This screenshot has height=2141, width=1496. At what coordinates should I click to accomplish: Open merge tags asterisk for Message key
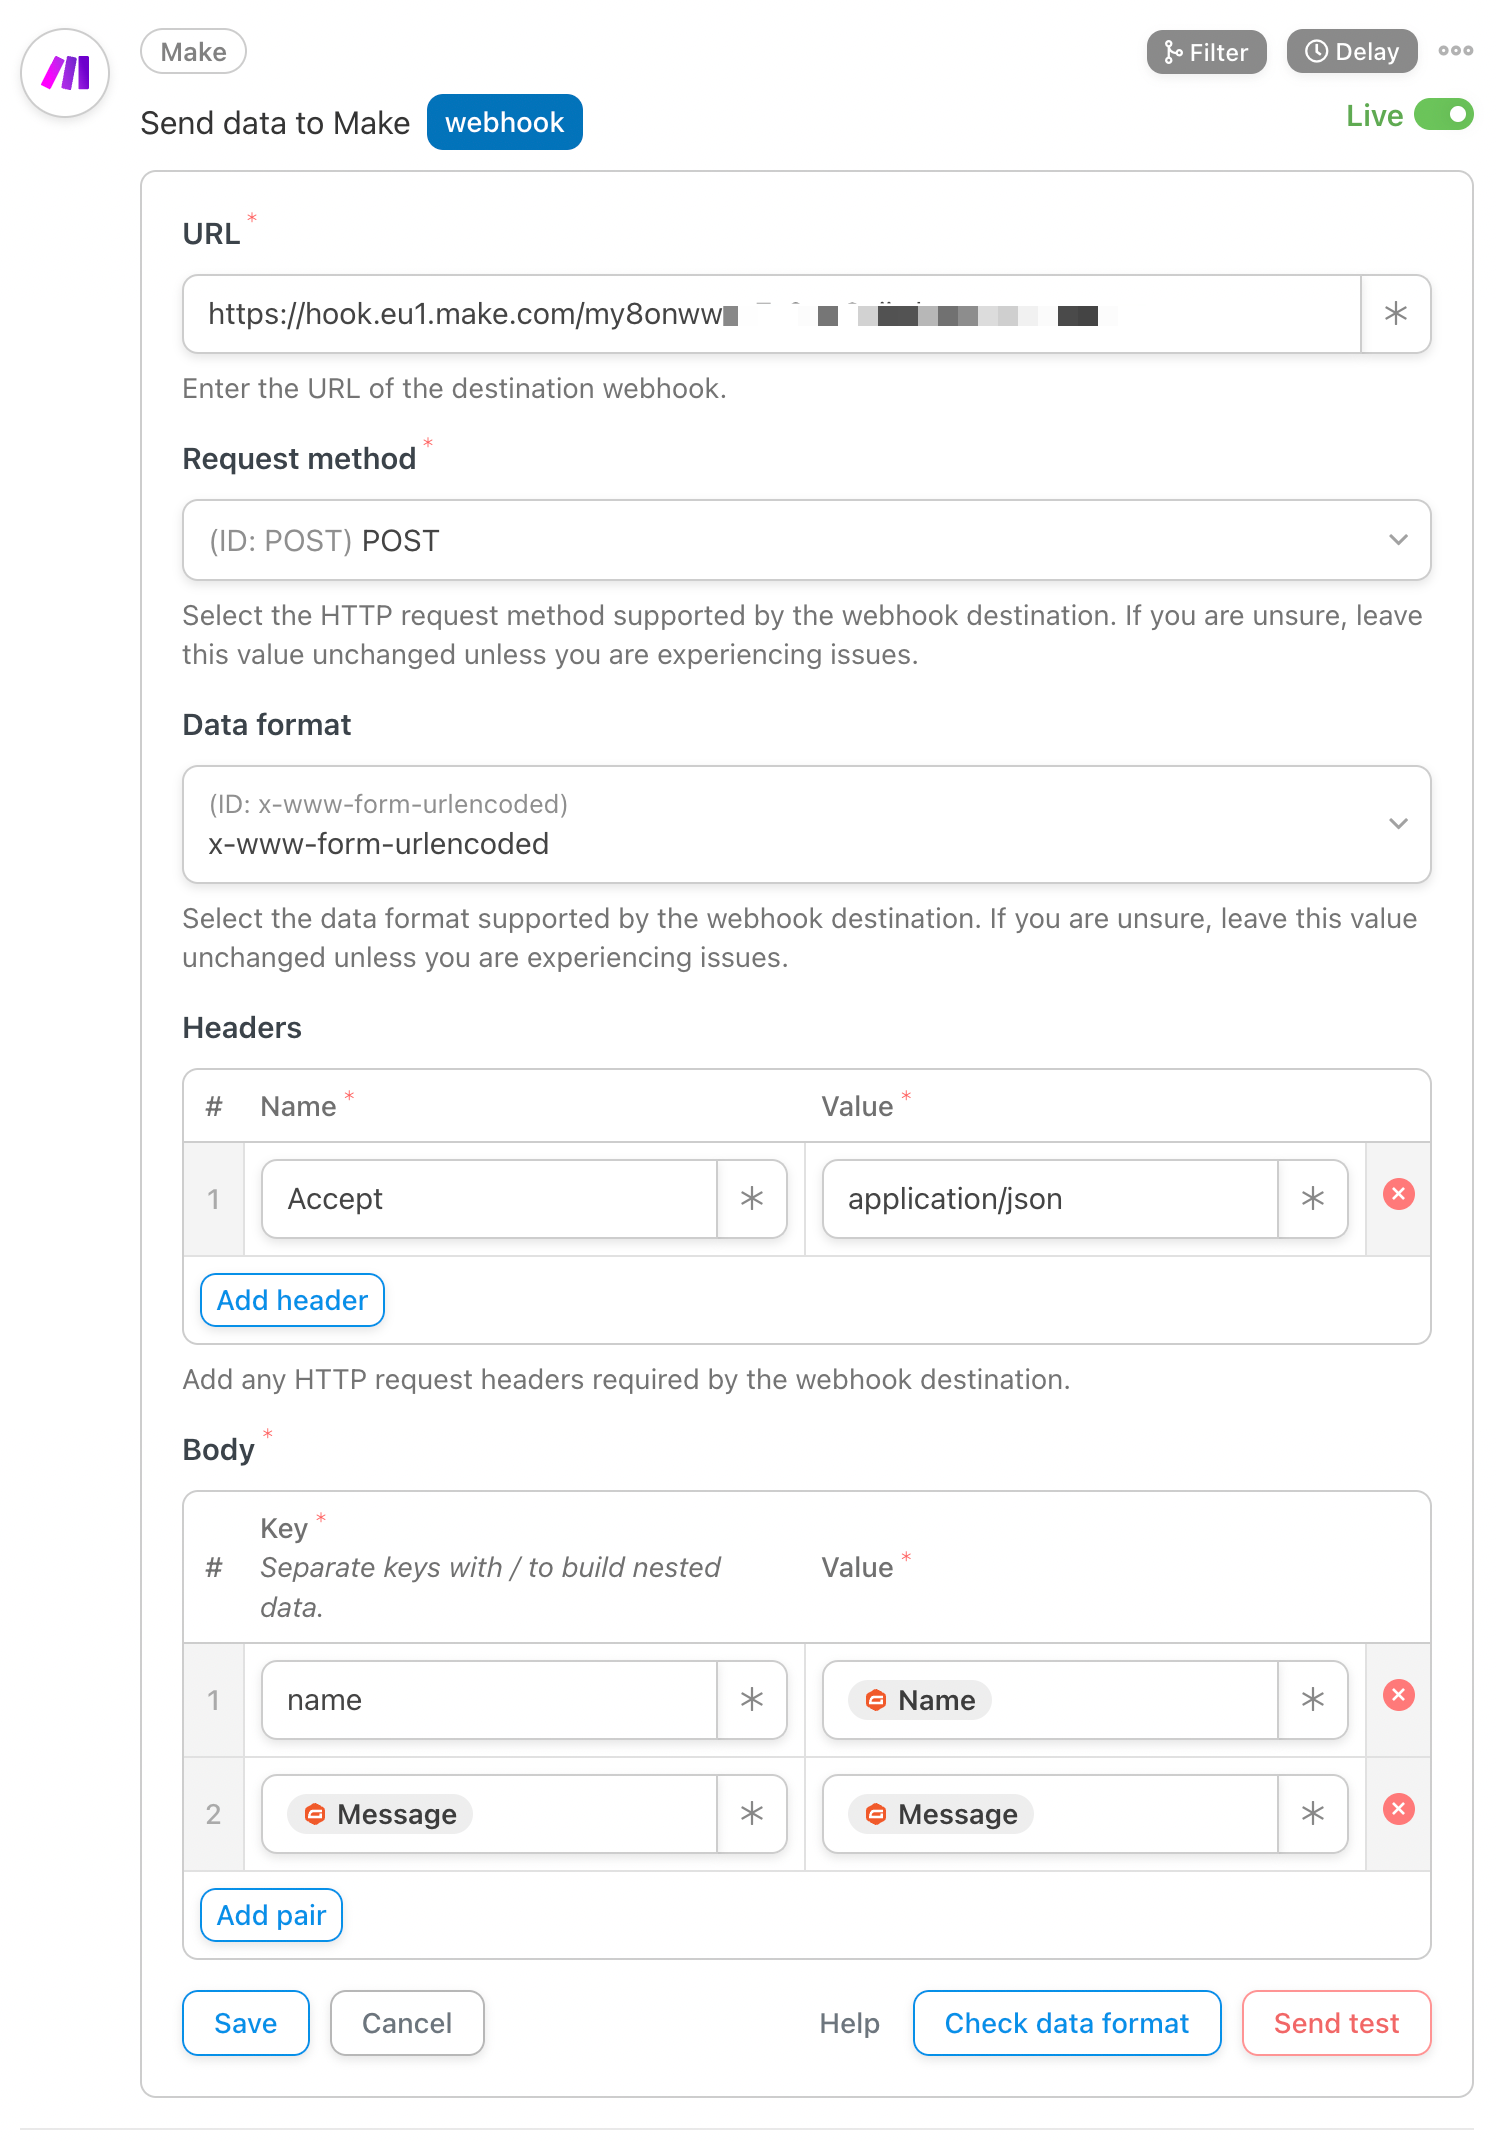pyautogui.click(x=751, y=1814)
